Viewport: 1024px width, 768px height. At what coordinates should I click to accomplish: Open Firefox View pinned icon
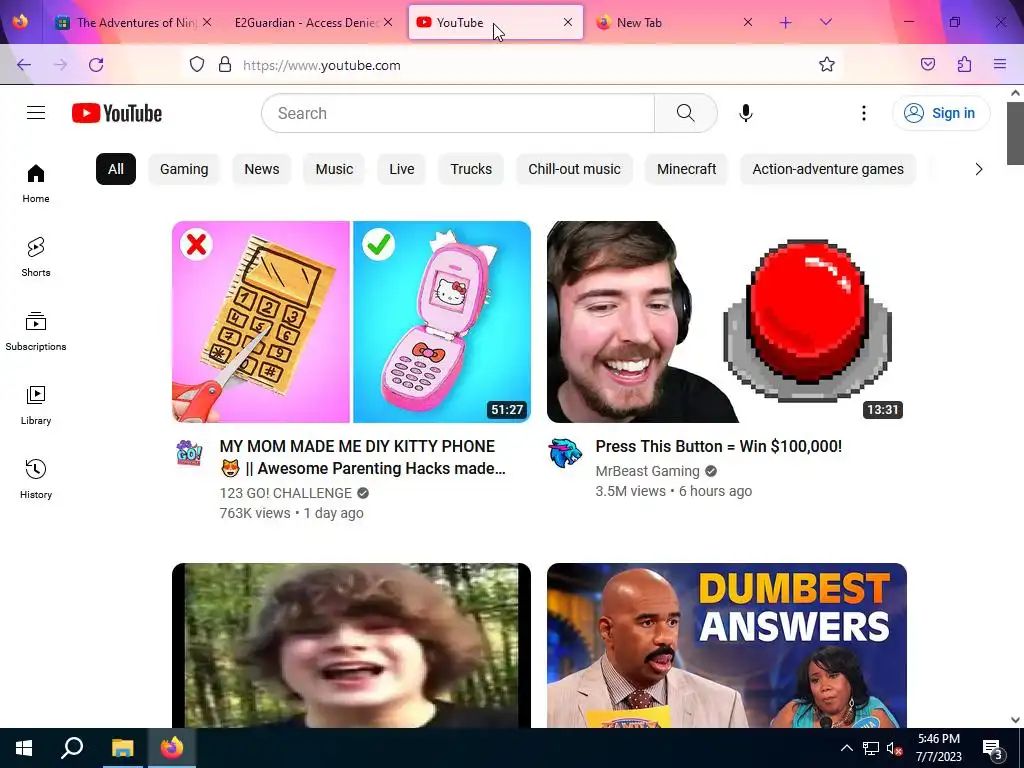tap(20, 22)
